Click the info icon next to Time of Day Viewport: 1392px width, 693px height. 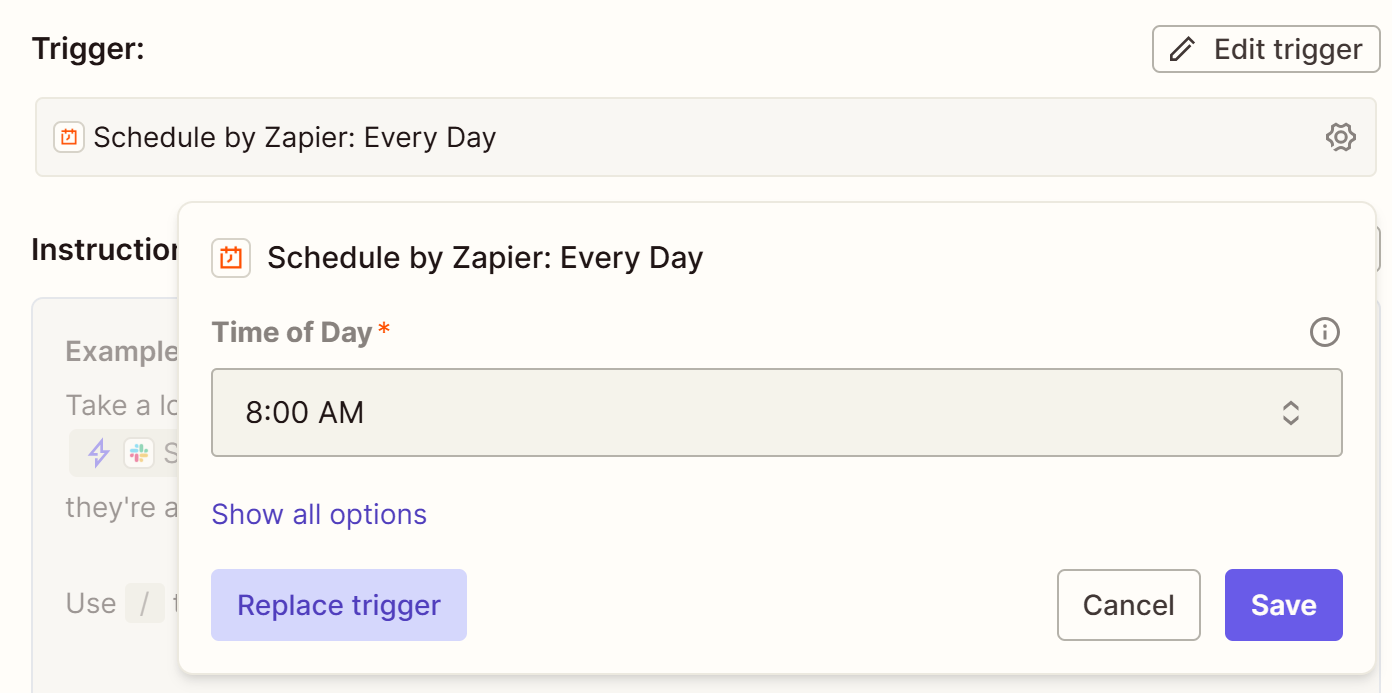(1324, 332)
